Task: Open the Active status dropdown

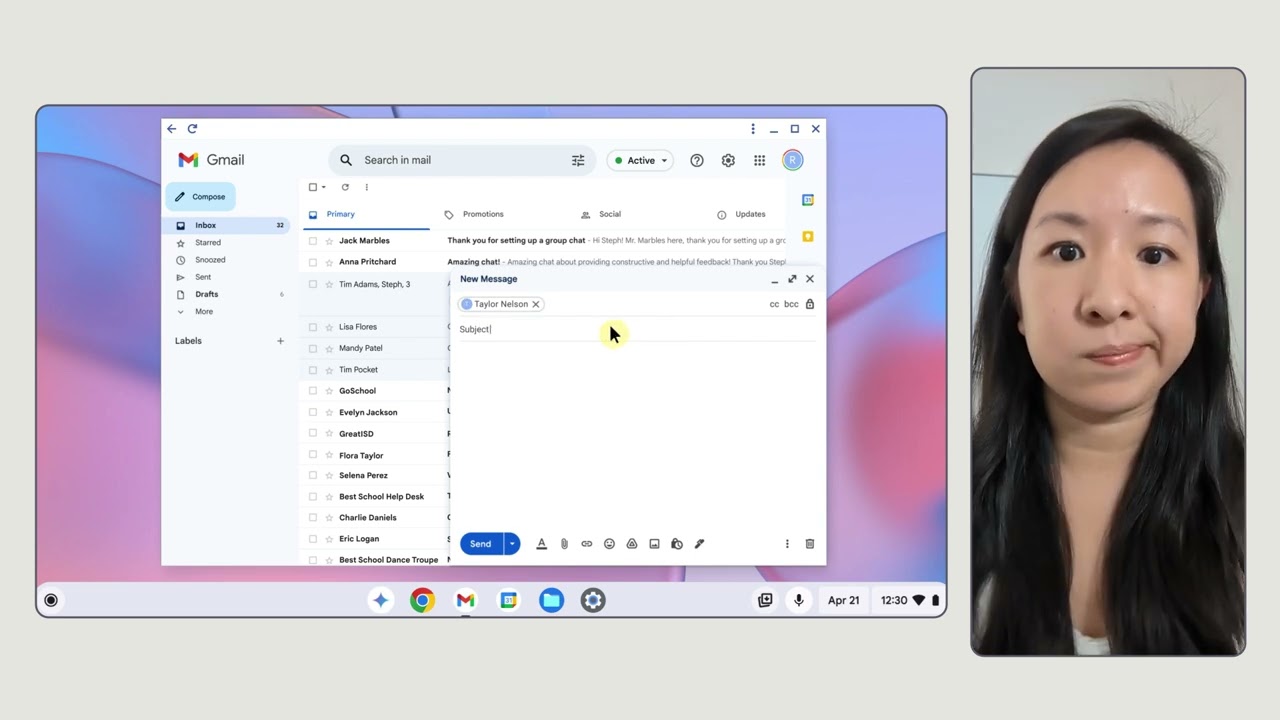Action: coord(640,160)
